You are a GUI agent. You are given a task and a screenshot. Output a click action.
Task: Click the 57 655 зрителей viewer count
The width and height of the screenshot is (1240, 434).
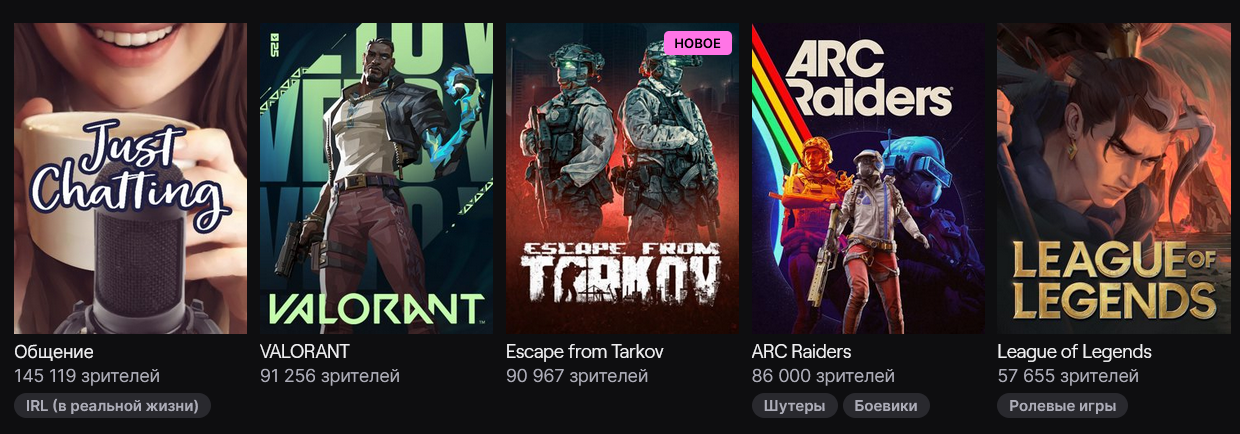point(1068,376)
